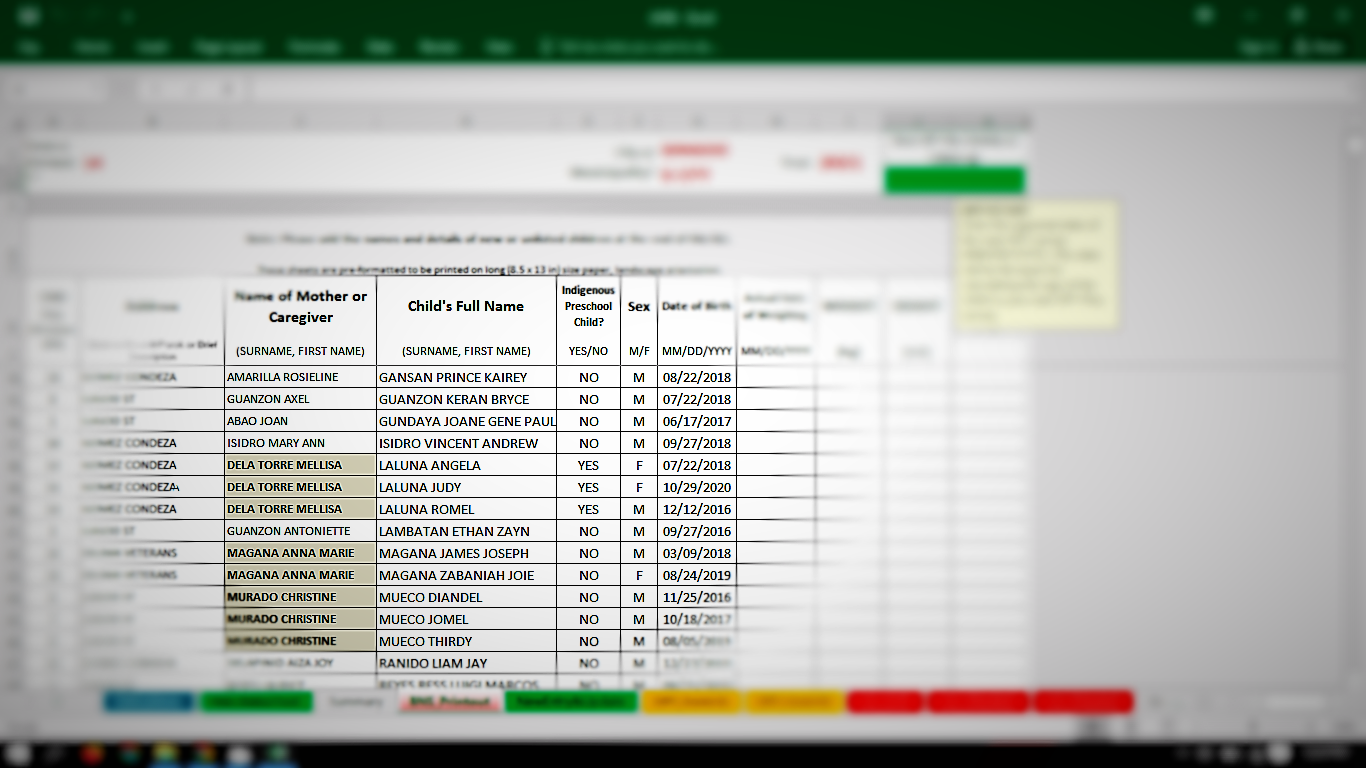Select the ISIDRO MARY ANN cell
Screen dimensions: 1366x768
301,443
